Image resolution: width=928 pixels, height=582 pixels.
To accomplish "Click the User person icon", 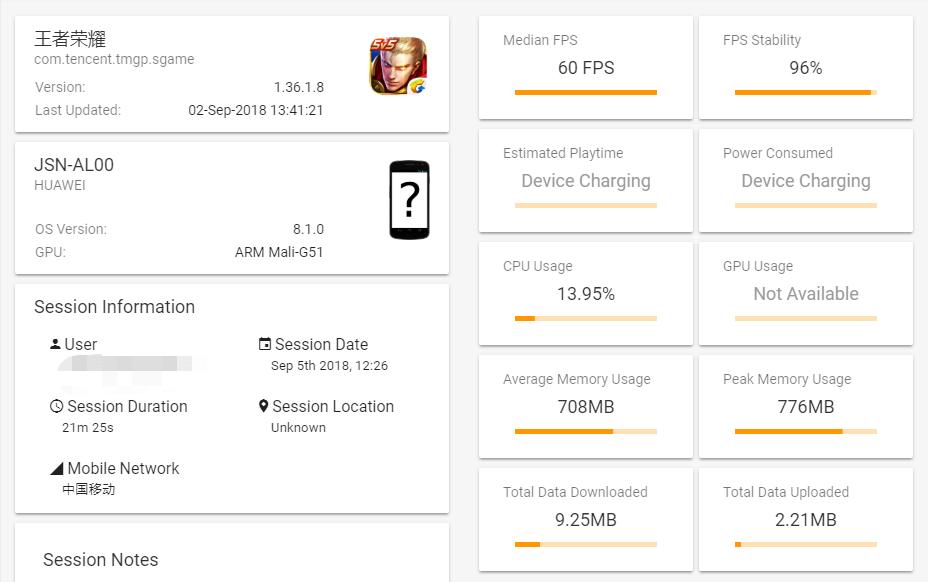I will (55, 344).
